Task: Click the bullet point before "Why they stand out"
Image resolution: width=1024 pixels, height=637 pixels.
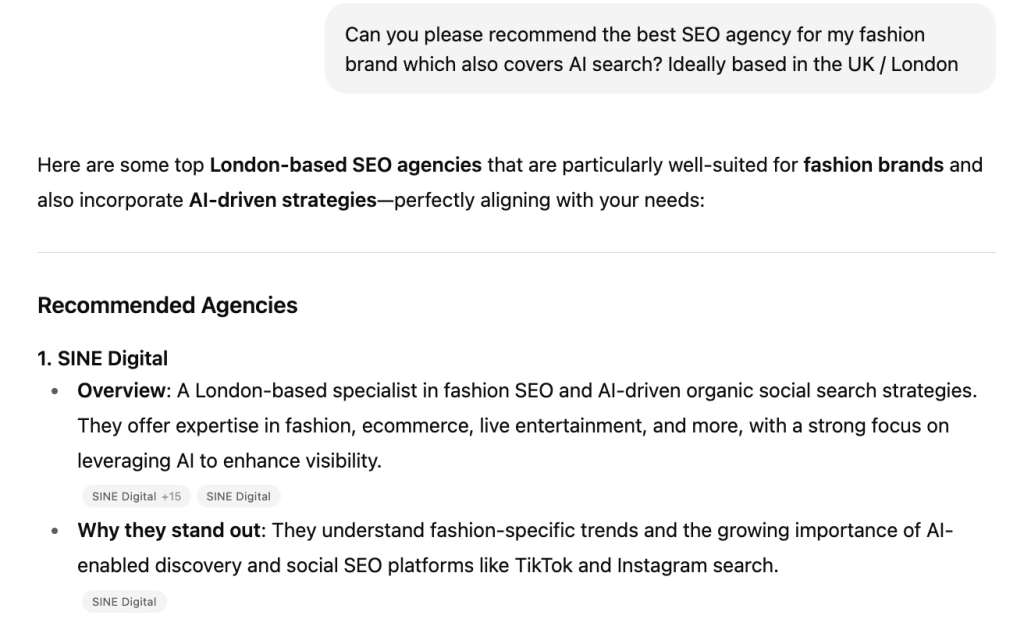Action: click(x=55, y=531)
